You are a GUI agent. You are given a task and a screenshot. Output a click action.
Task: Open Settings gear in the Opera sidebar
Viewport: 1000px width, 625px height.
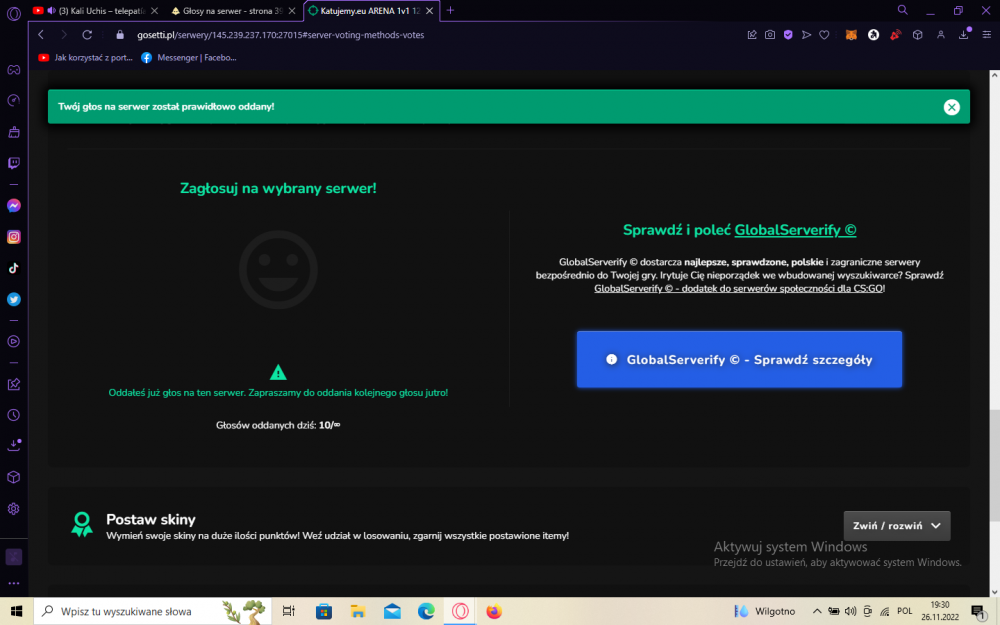(x=13, y=508)
